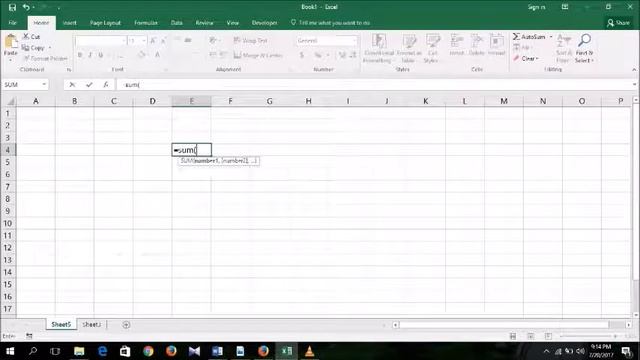Screen dimensions: 640x360
Task: Click the Save icon in title bar
Action: (x=12, y=7)
